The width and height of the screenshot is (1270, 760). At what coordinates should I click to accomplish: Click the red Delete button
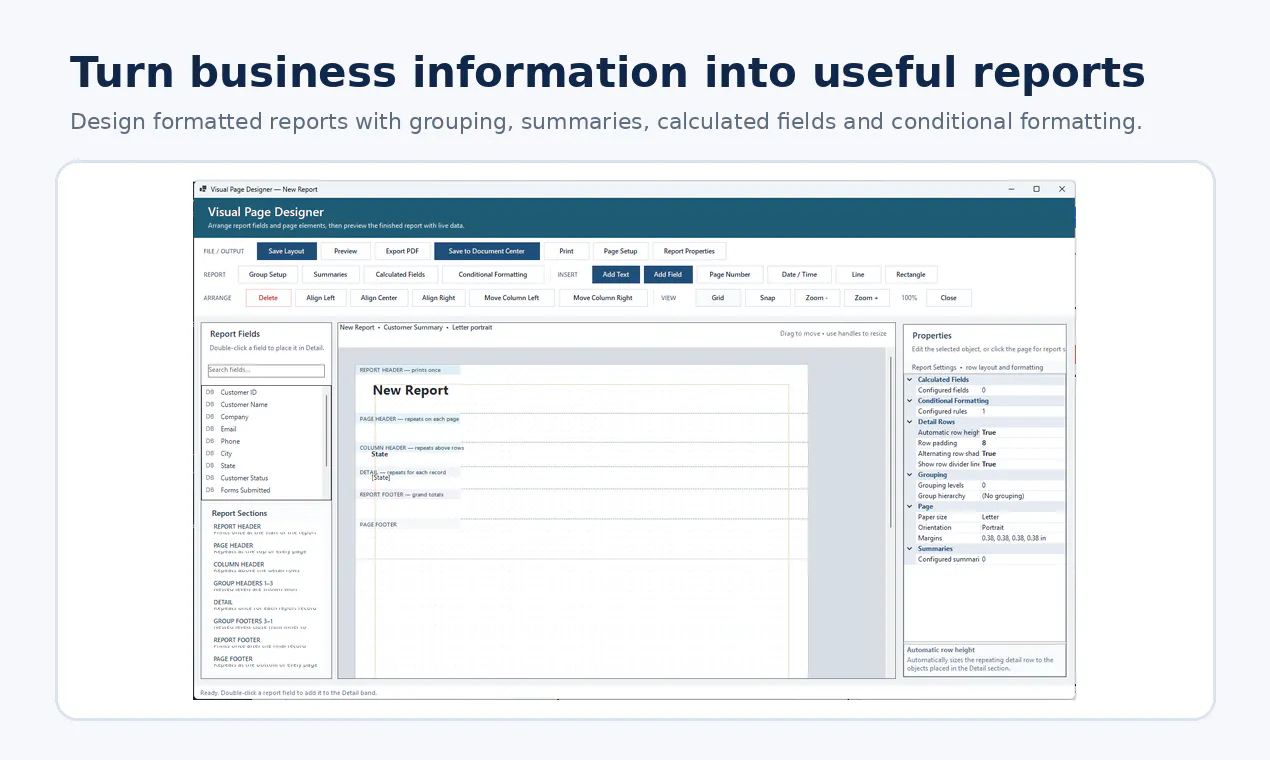click(268, 298)
